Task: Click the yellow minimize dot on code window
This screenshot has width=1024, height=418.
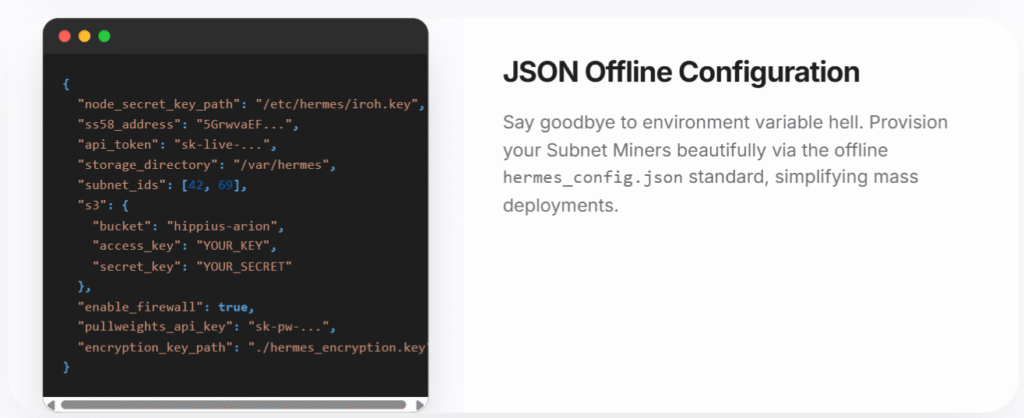Action: click(85, 36)
